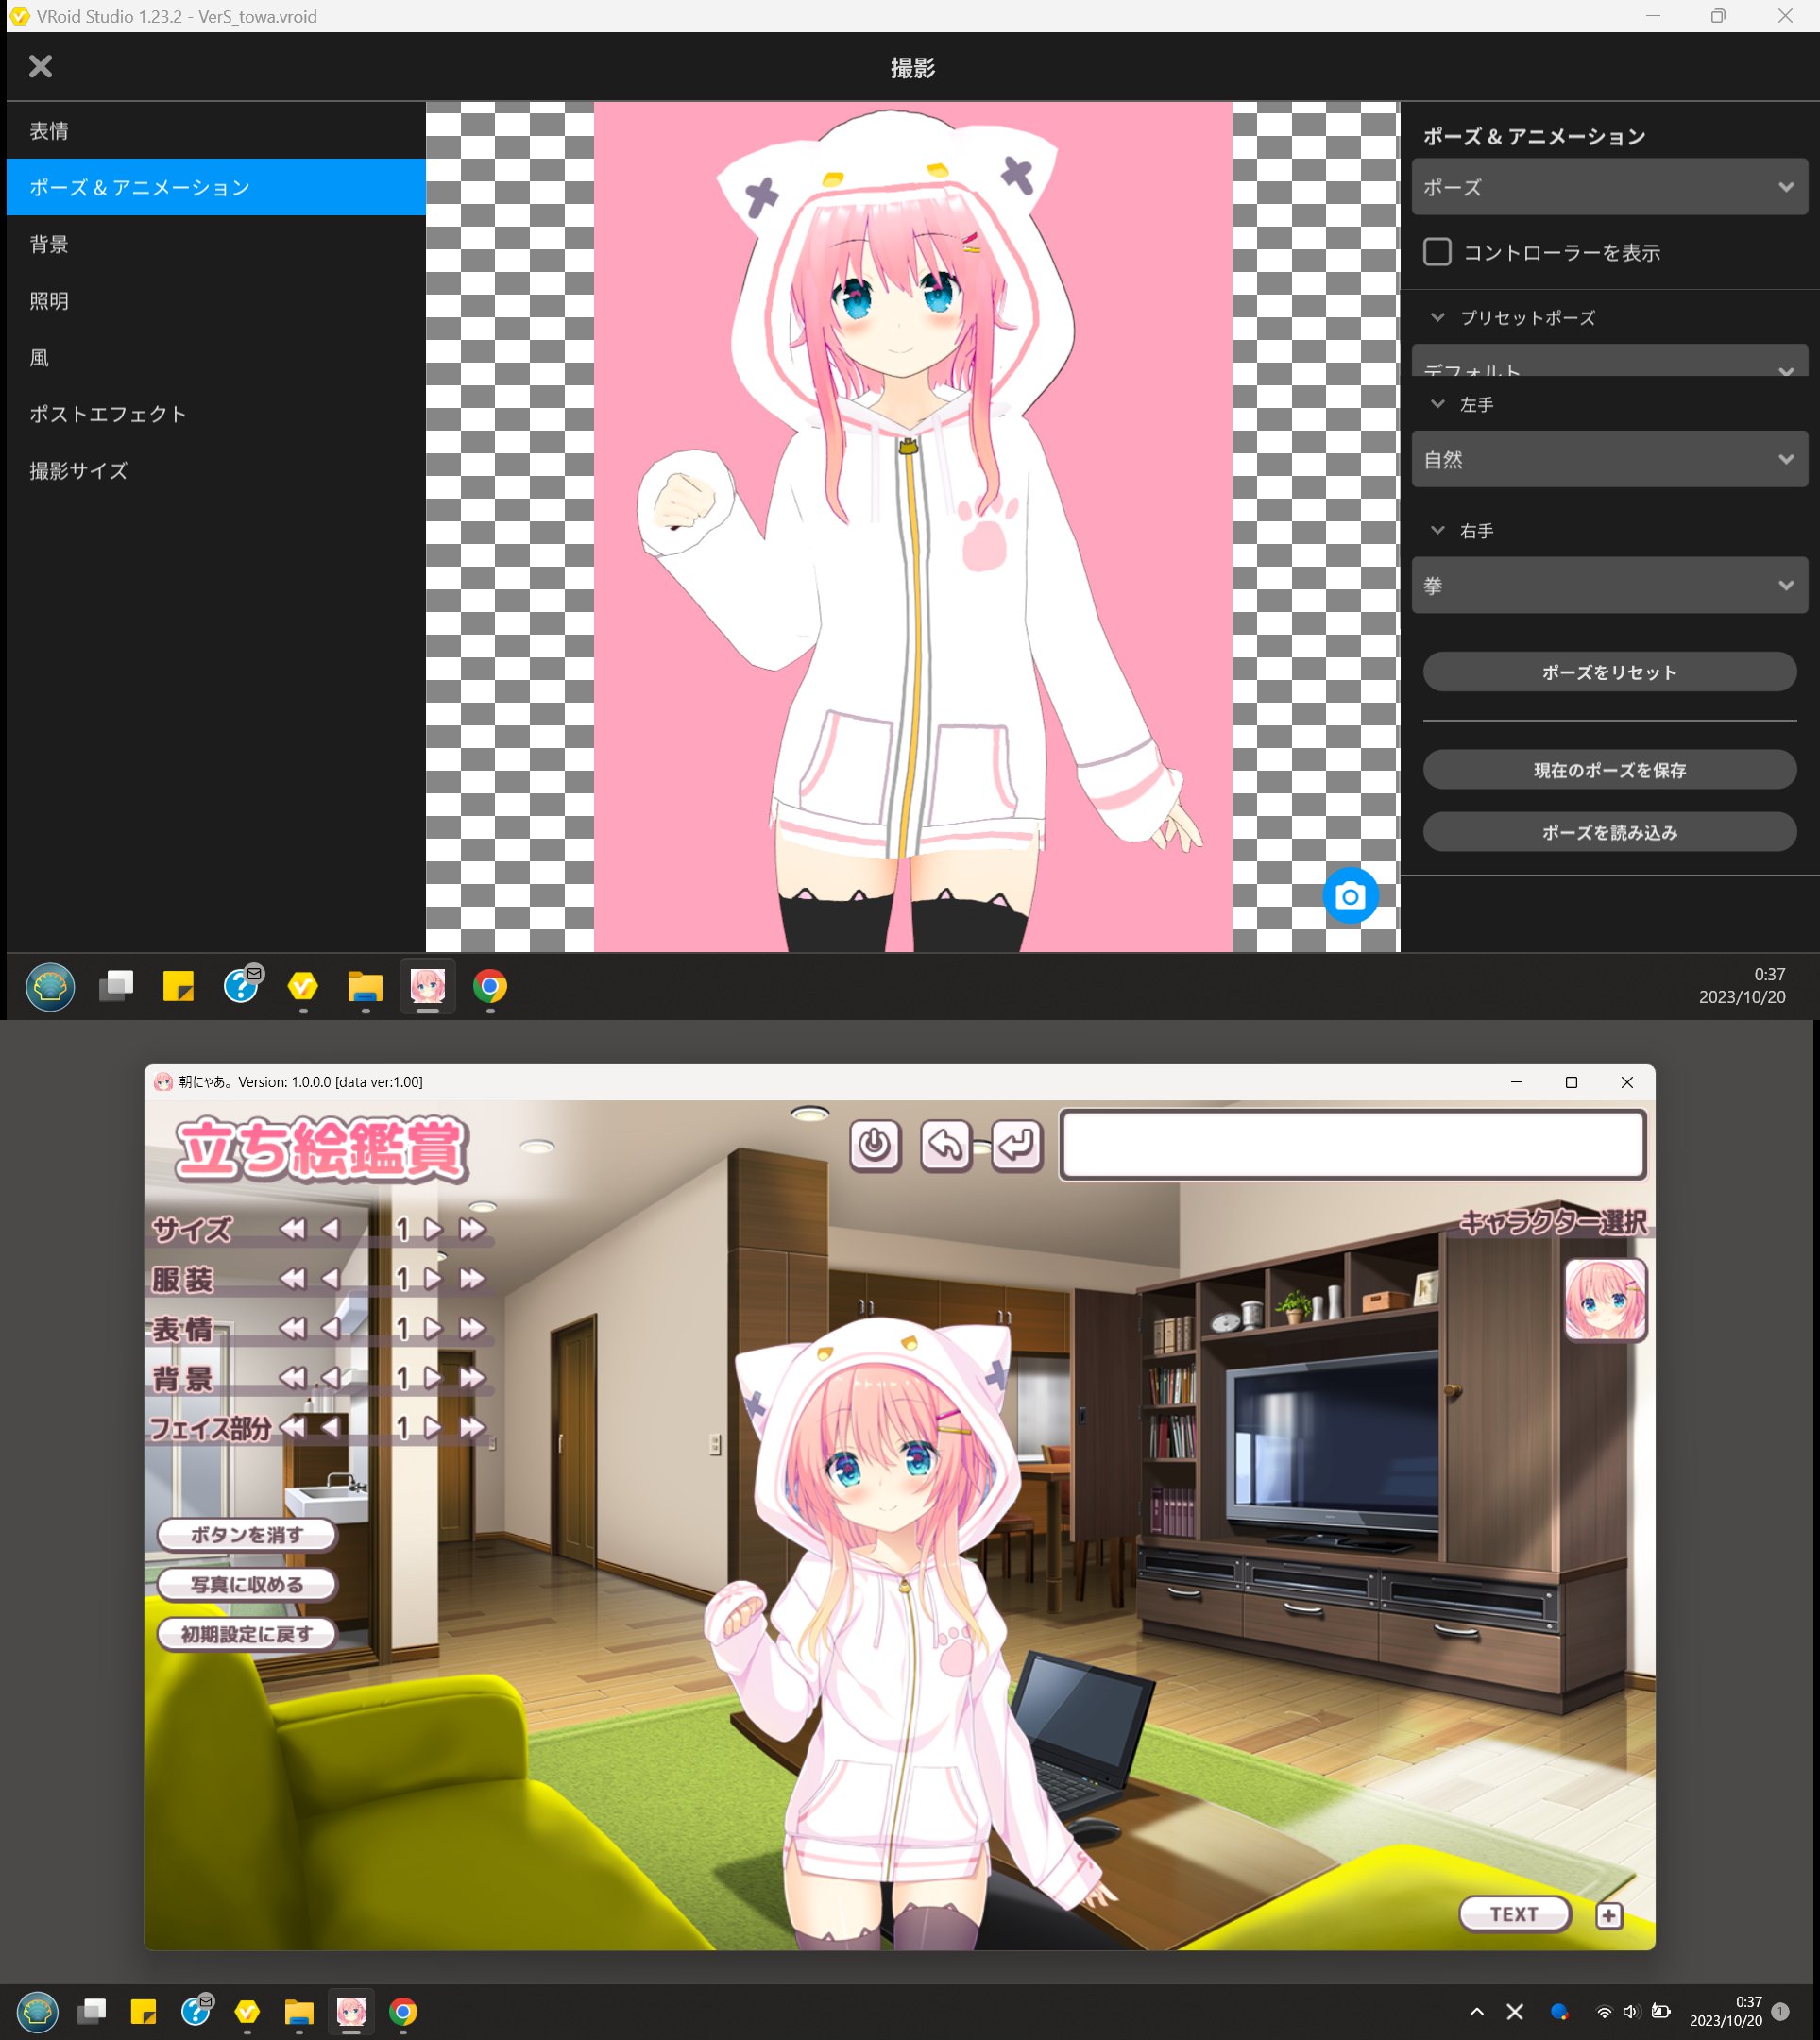This screenshot has height=2040, width=1820.
Task: Jump フェイス部分 back with double-left arrow
Action: click(x=292, y=1427)
